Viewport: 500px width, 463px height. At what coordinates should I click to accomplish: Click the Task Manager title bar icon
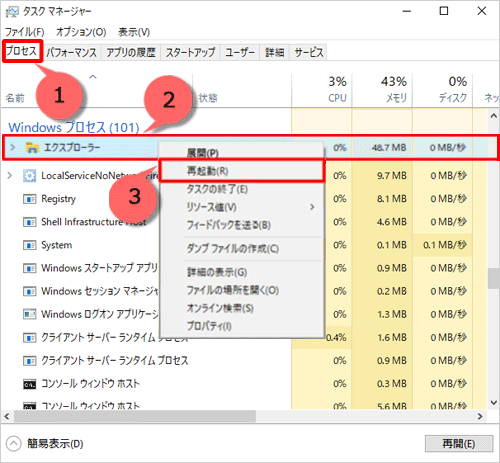pyautogui.click(x=12, y=12)
